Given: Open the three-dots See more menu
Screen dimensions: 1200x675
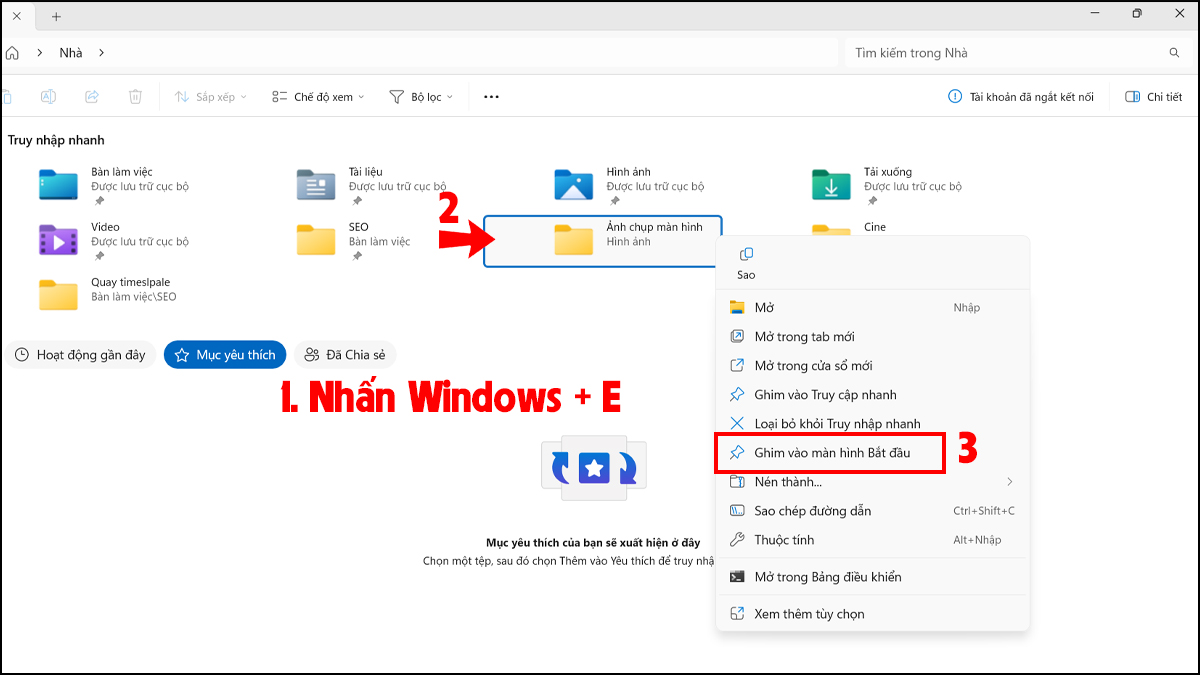Looking at the screenshot, I should tap(491, 97).
